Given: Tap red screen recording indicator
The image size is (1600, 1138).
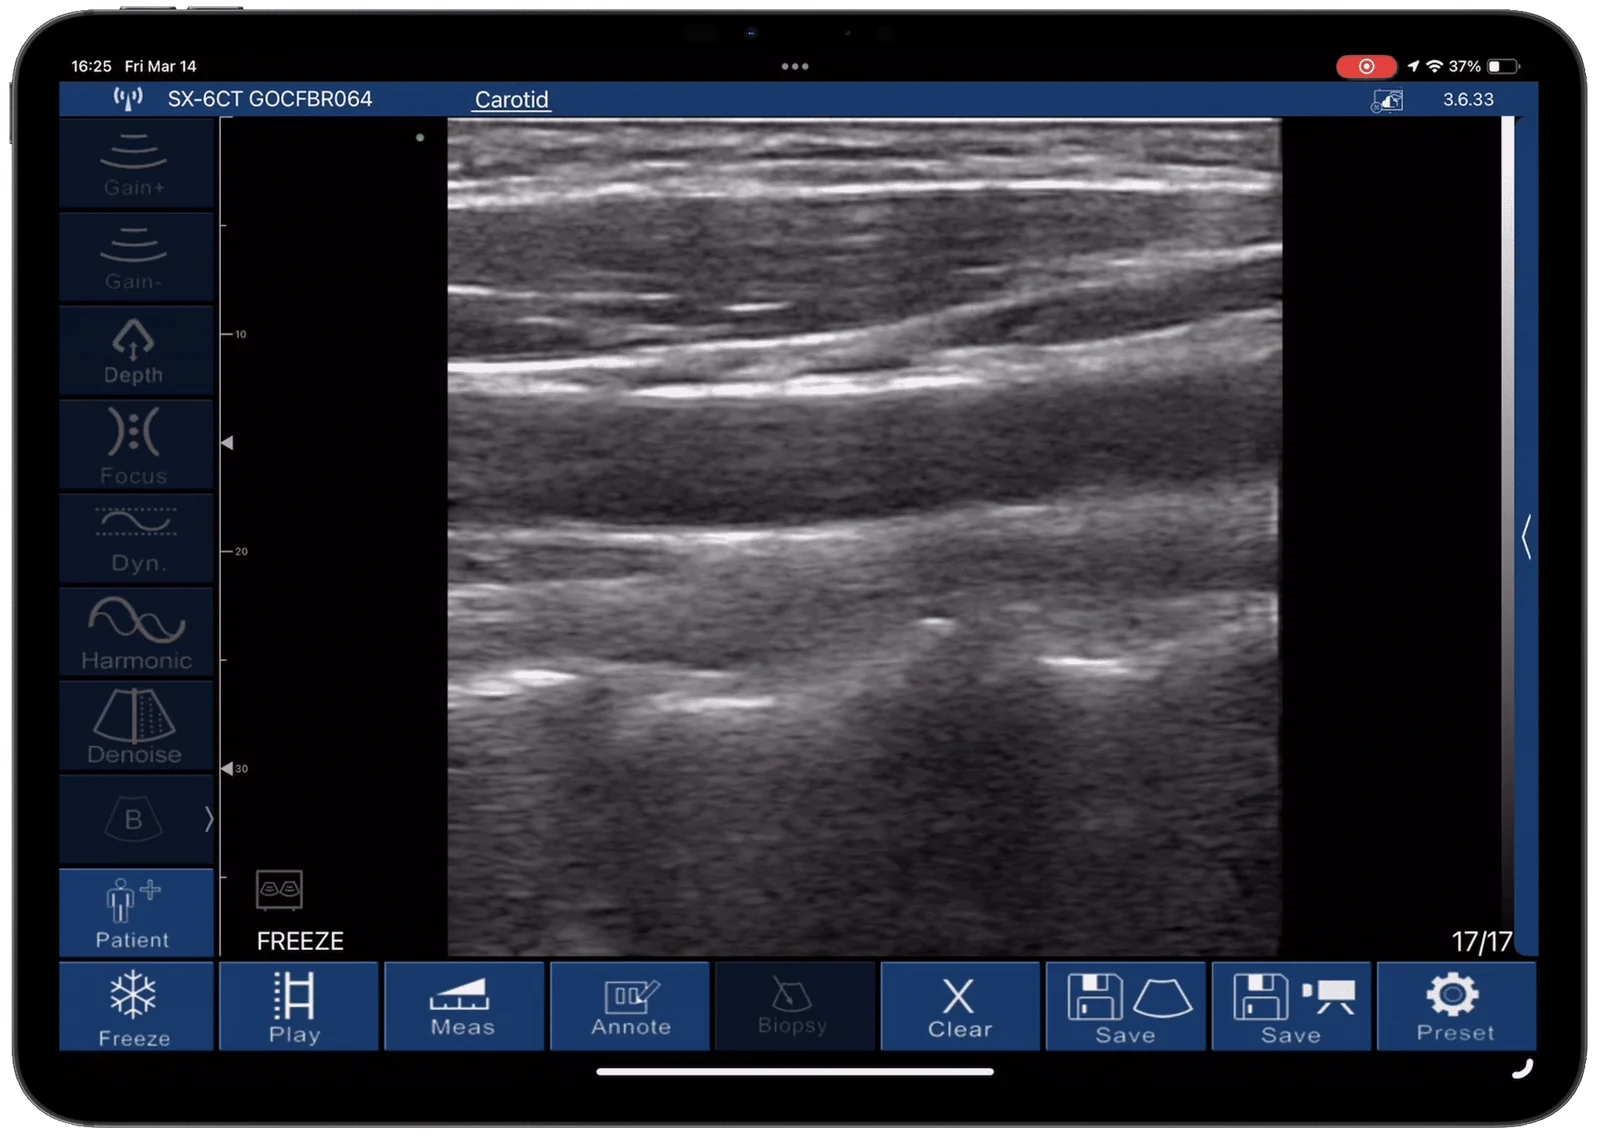Looking at the screenshot, I should 1366,66.
